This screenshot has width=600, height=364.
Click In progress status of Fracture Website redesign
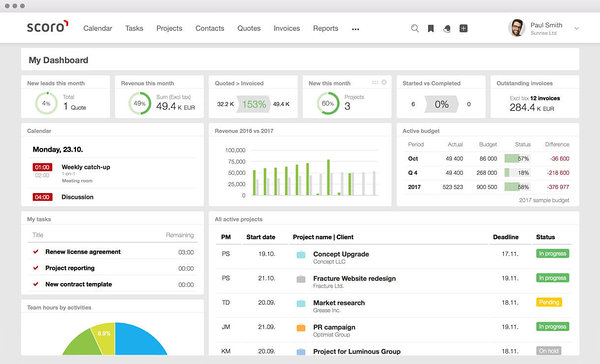(x=553, y=278)
